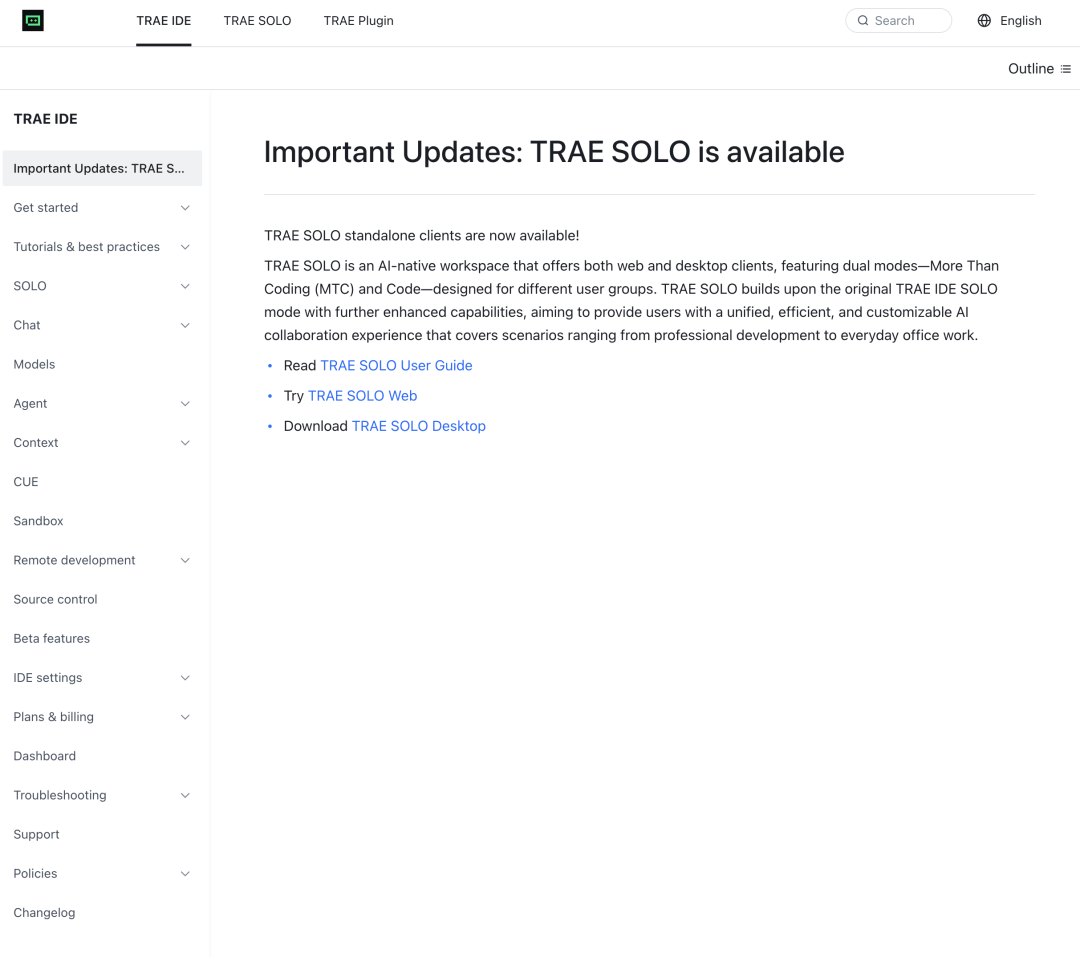The image size is (1080, 957).
Task: Expand the Context sidebar section
Action: pos(185,443)
